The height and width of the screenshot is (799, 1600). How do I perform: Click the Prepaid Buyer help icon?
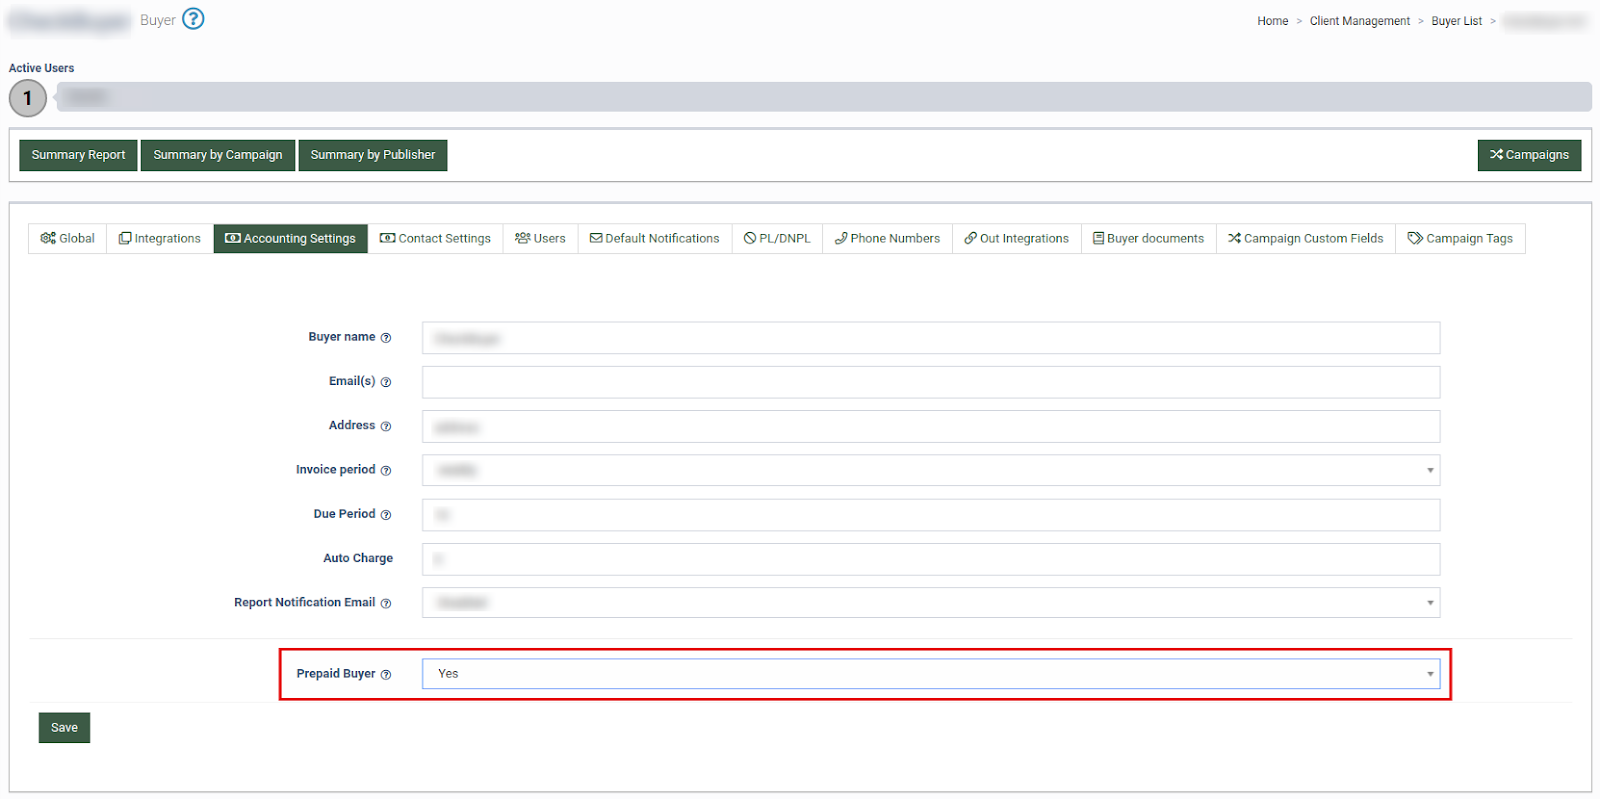coord(386,674)
